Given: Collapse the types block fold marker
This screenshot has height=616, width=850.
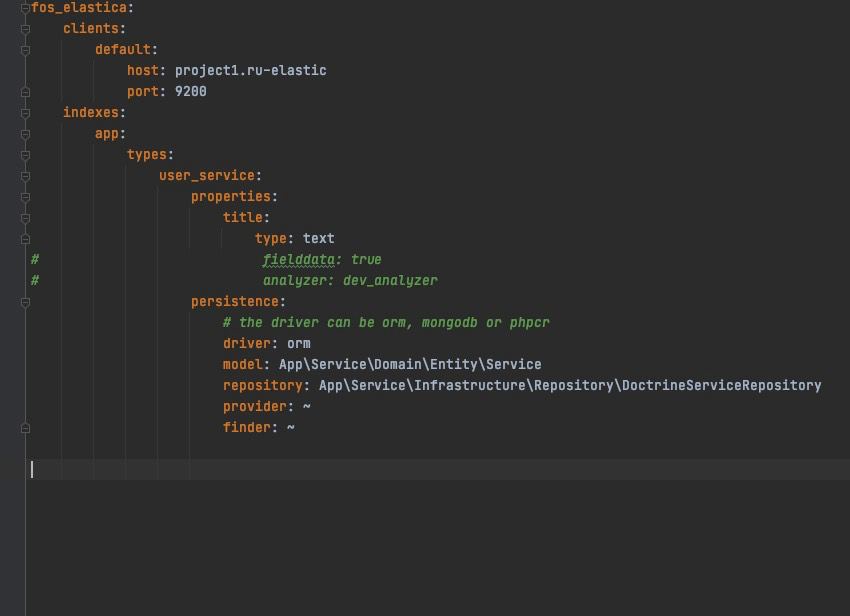Looking at the screenshot, I should (25, 155).
